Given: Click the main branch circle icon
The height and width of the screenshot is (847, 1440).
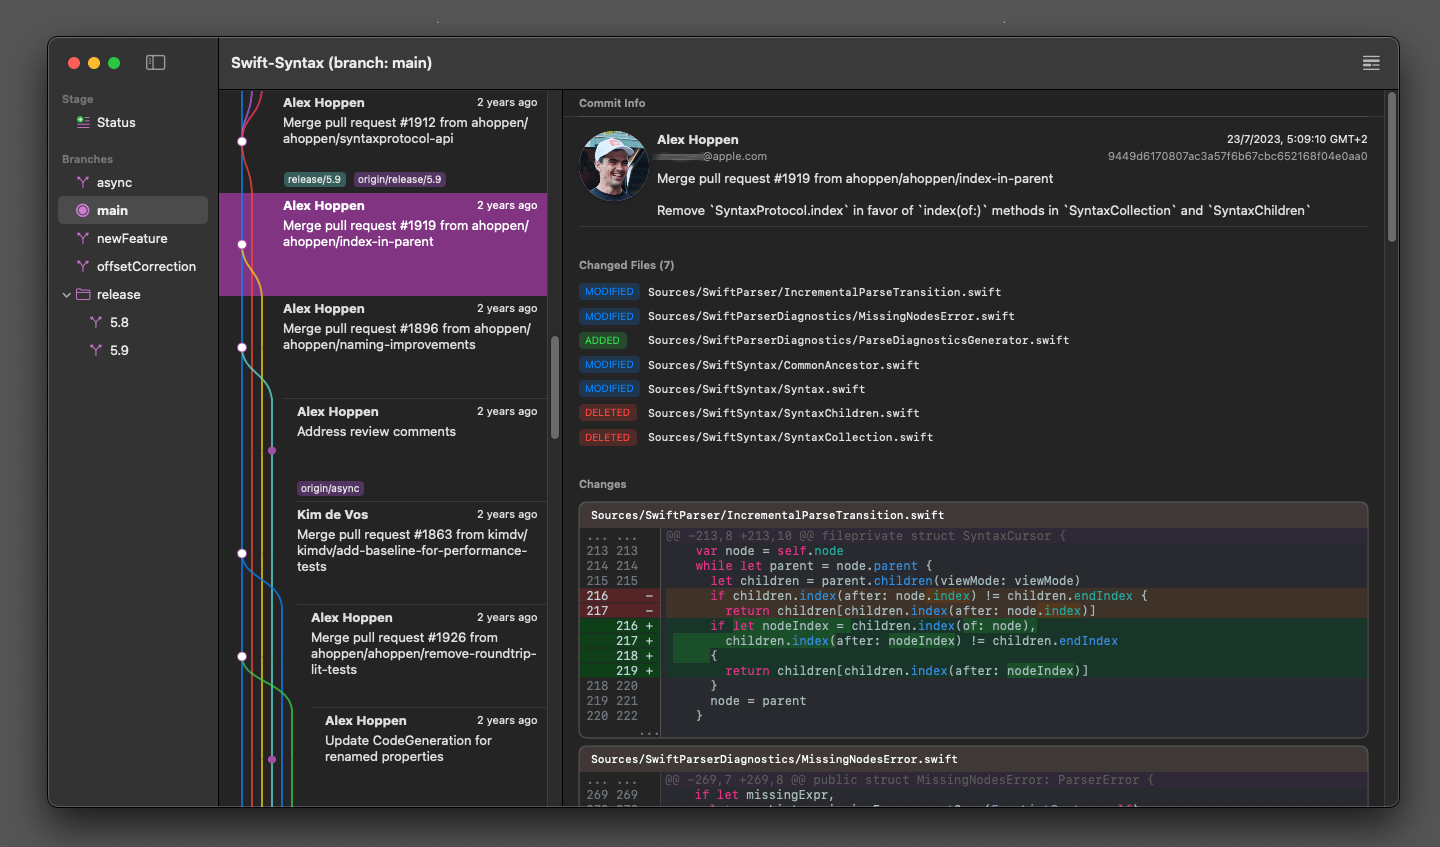Looking at the screenshot, I should click(x=83, y=210).
